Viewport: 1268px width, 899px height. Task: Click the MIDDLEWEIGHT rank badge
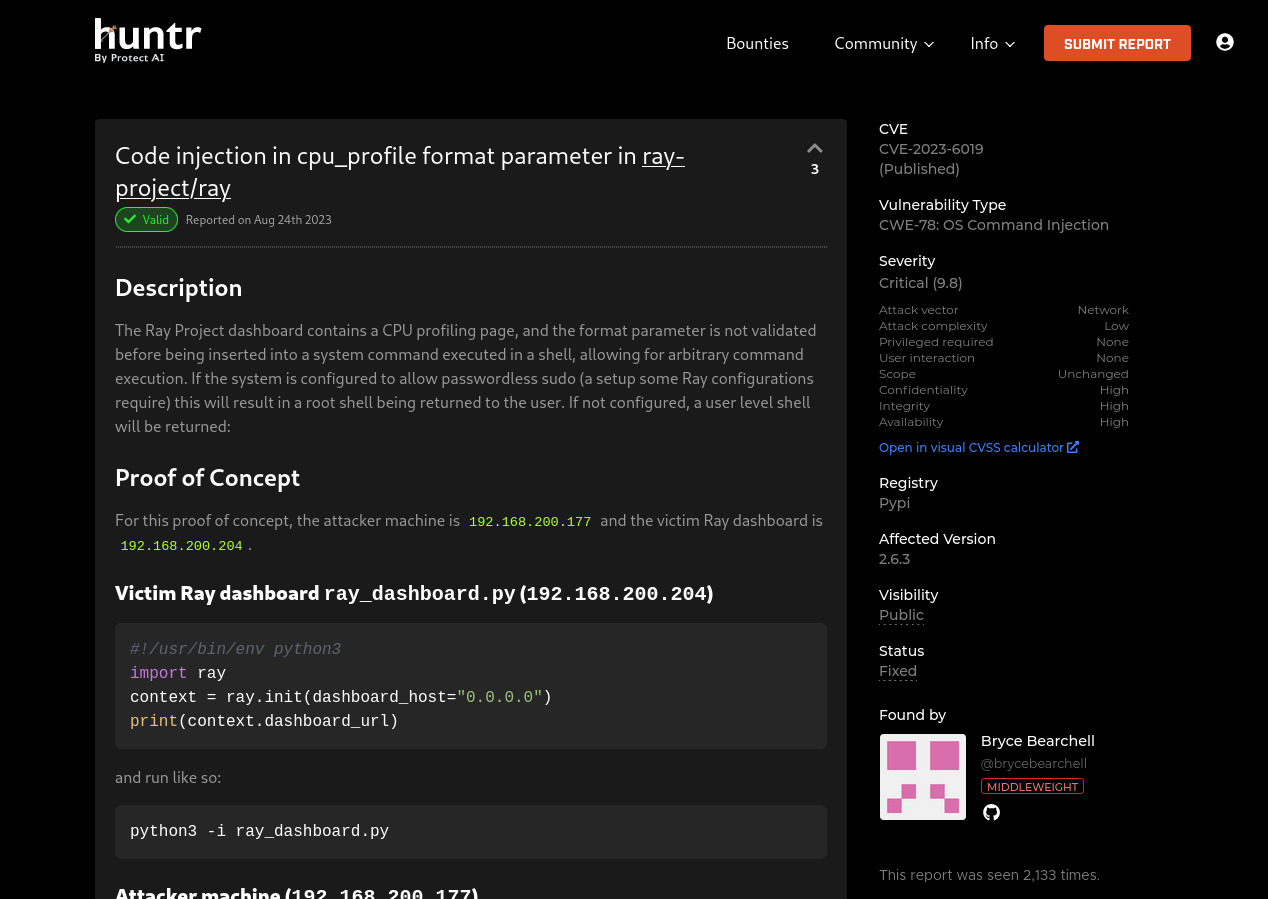pos(1032,786)
